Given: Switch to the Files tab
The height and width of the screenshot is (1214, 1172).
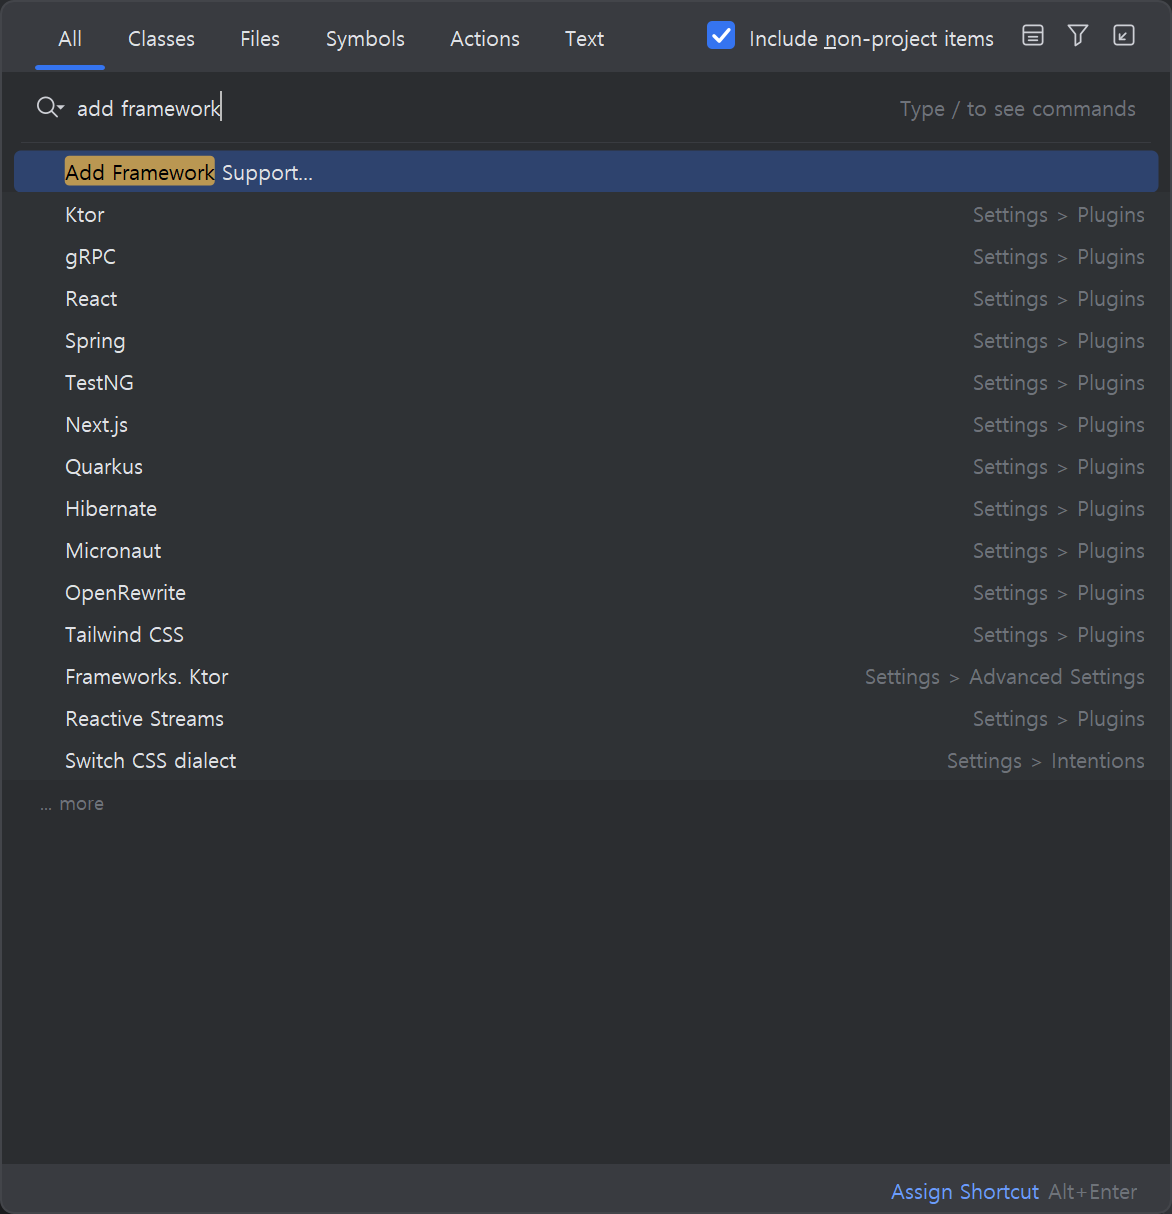Looking at the screenshot, I should [x=259, y=39].
